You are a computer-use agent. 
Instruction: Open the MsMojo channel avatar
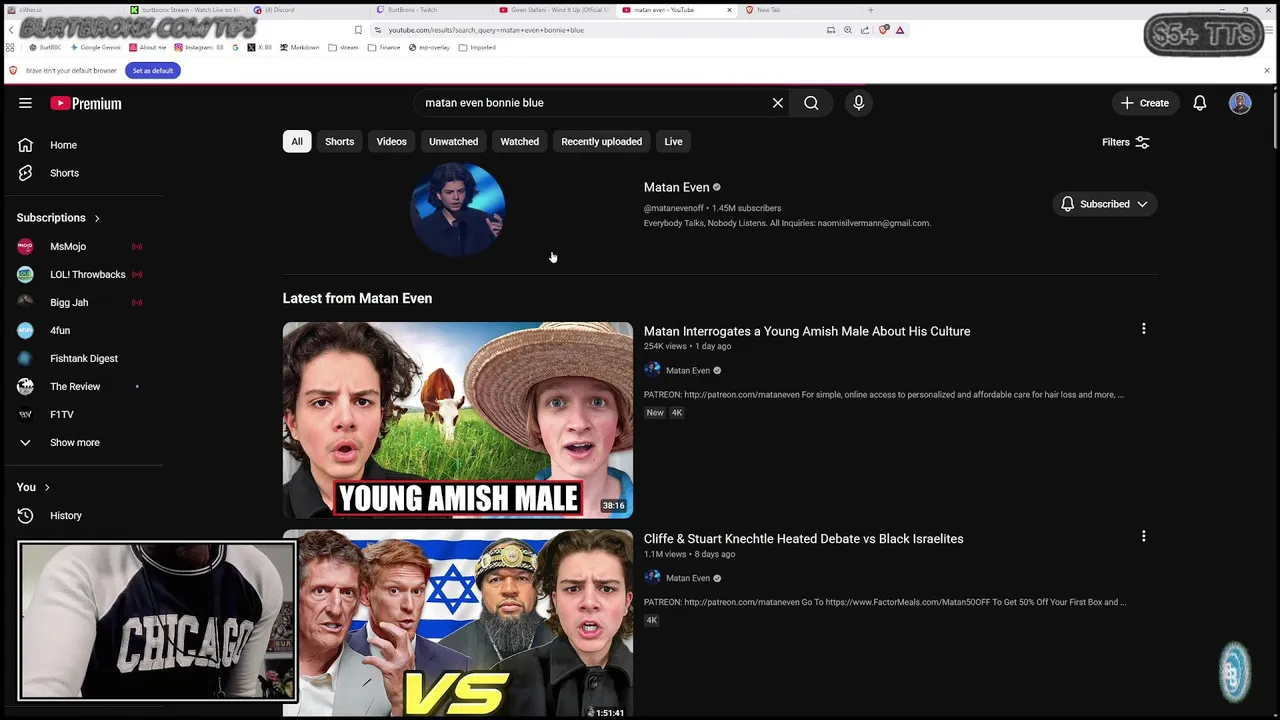click(x=25, y=246)
